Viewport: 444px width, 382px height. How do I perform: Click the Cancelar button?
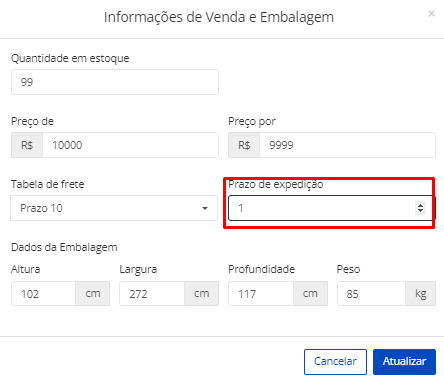[335, 362]
